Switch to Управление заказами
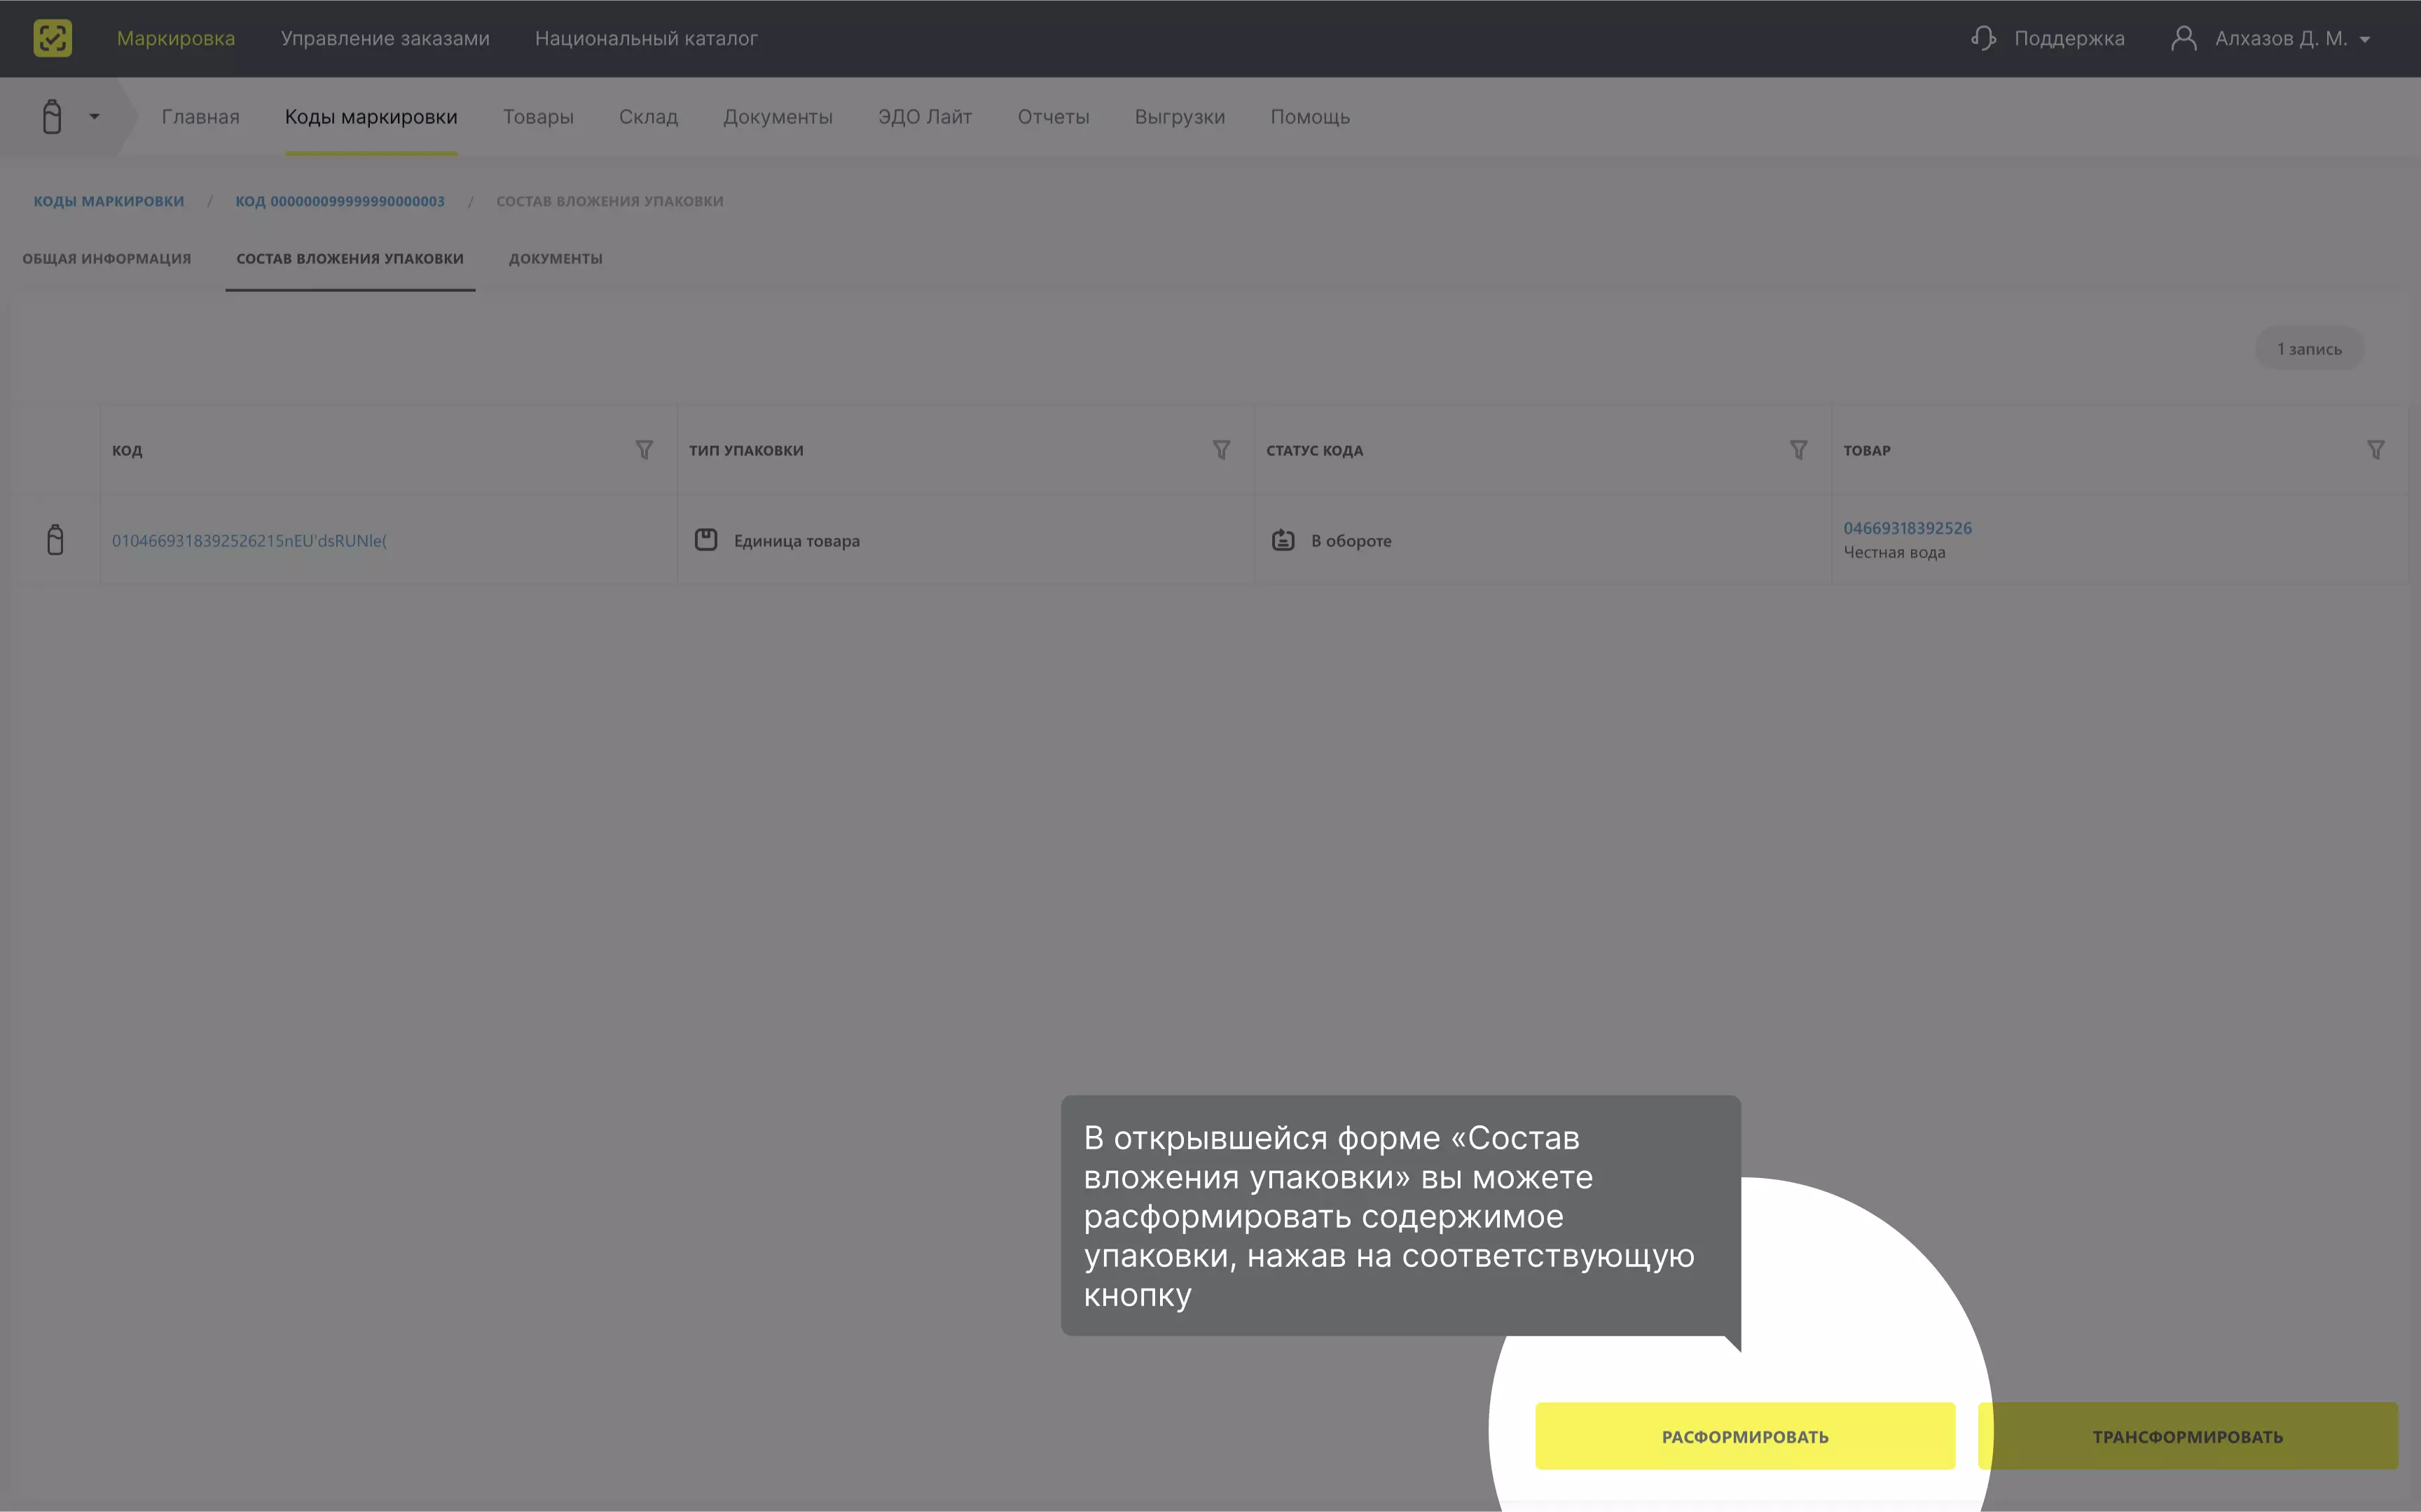Screen dimensions: 2421x1512 point(385,38)
